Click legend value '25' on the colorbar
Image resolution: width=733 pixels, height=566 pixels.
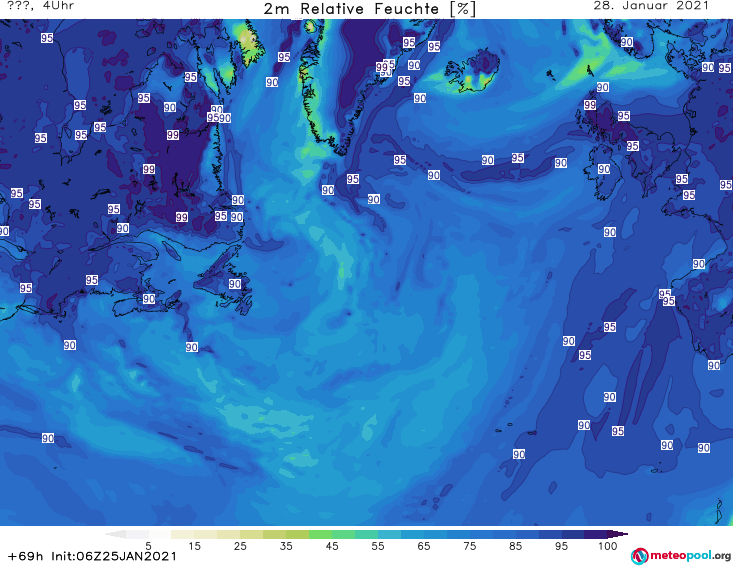[x=240, y=546]
